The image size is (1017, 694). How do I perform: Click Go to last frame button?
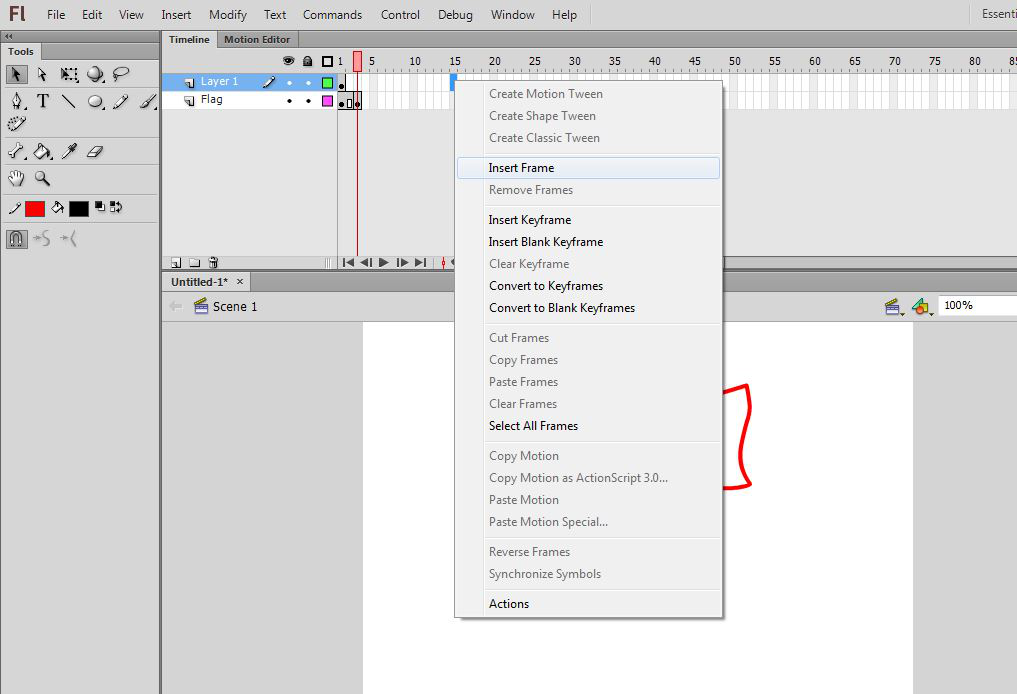pyautogui.click(x=420, y=263)
